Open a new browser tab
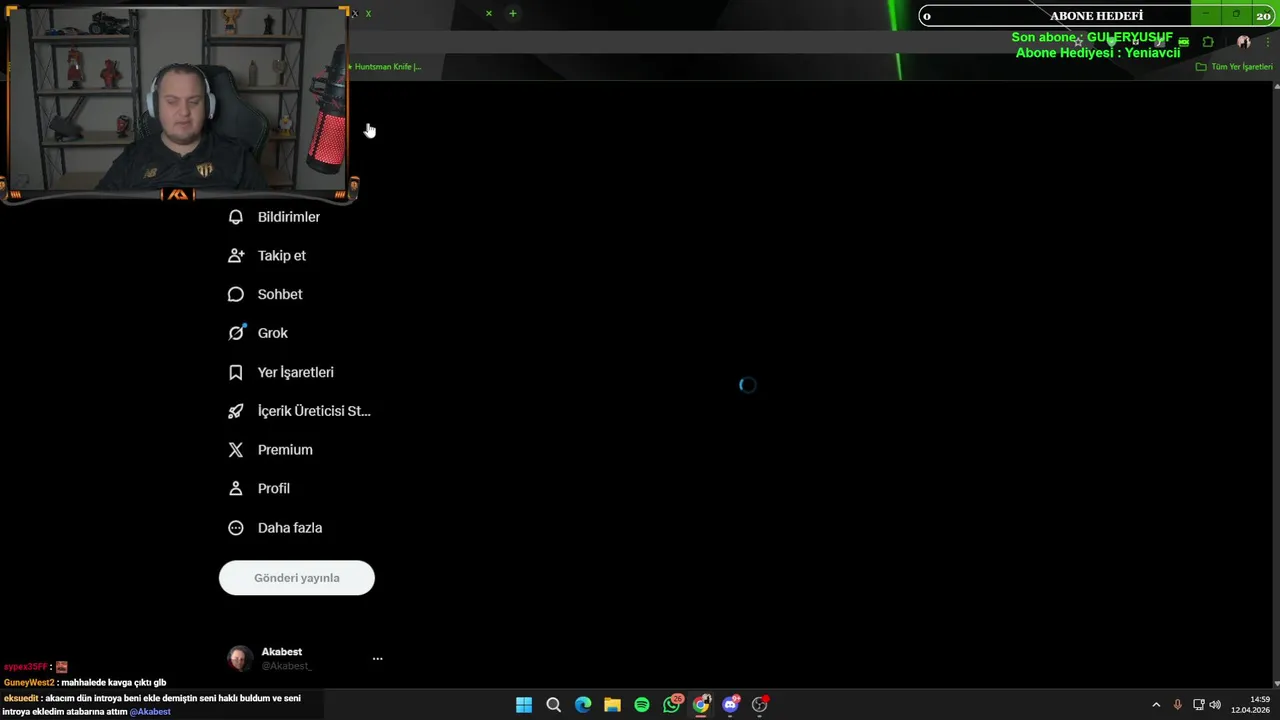 pos(512,13)
